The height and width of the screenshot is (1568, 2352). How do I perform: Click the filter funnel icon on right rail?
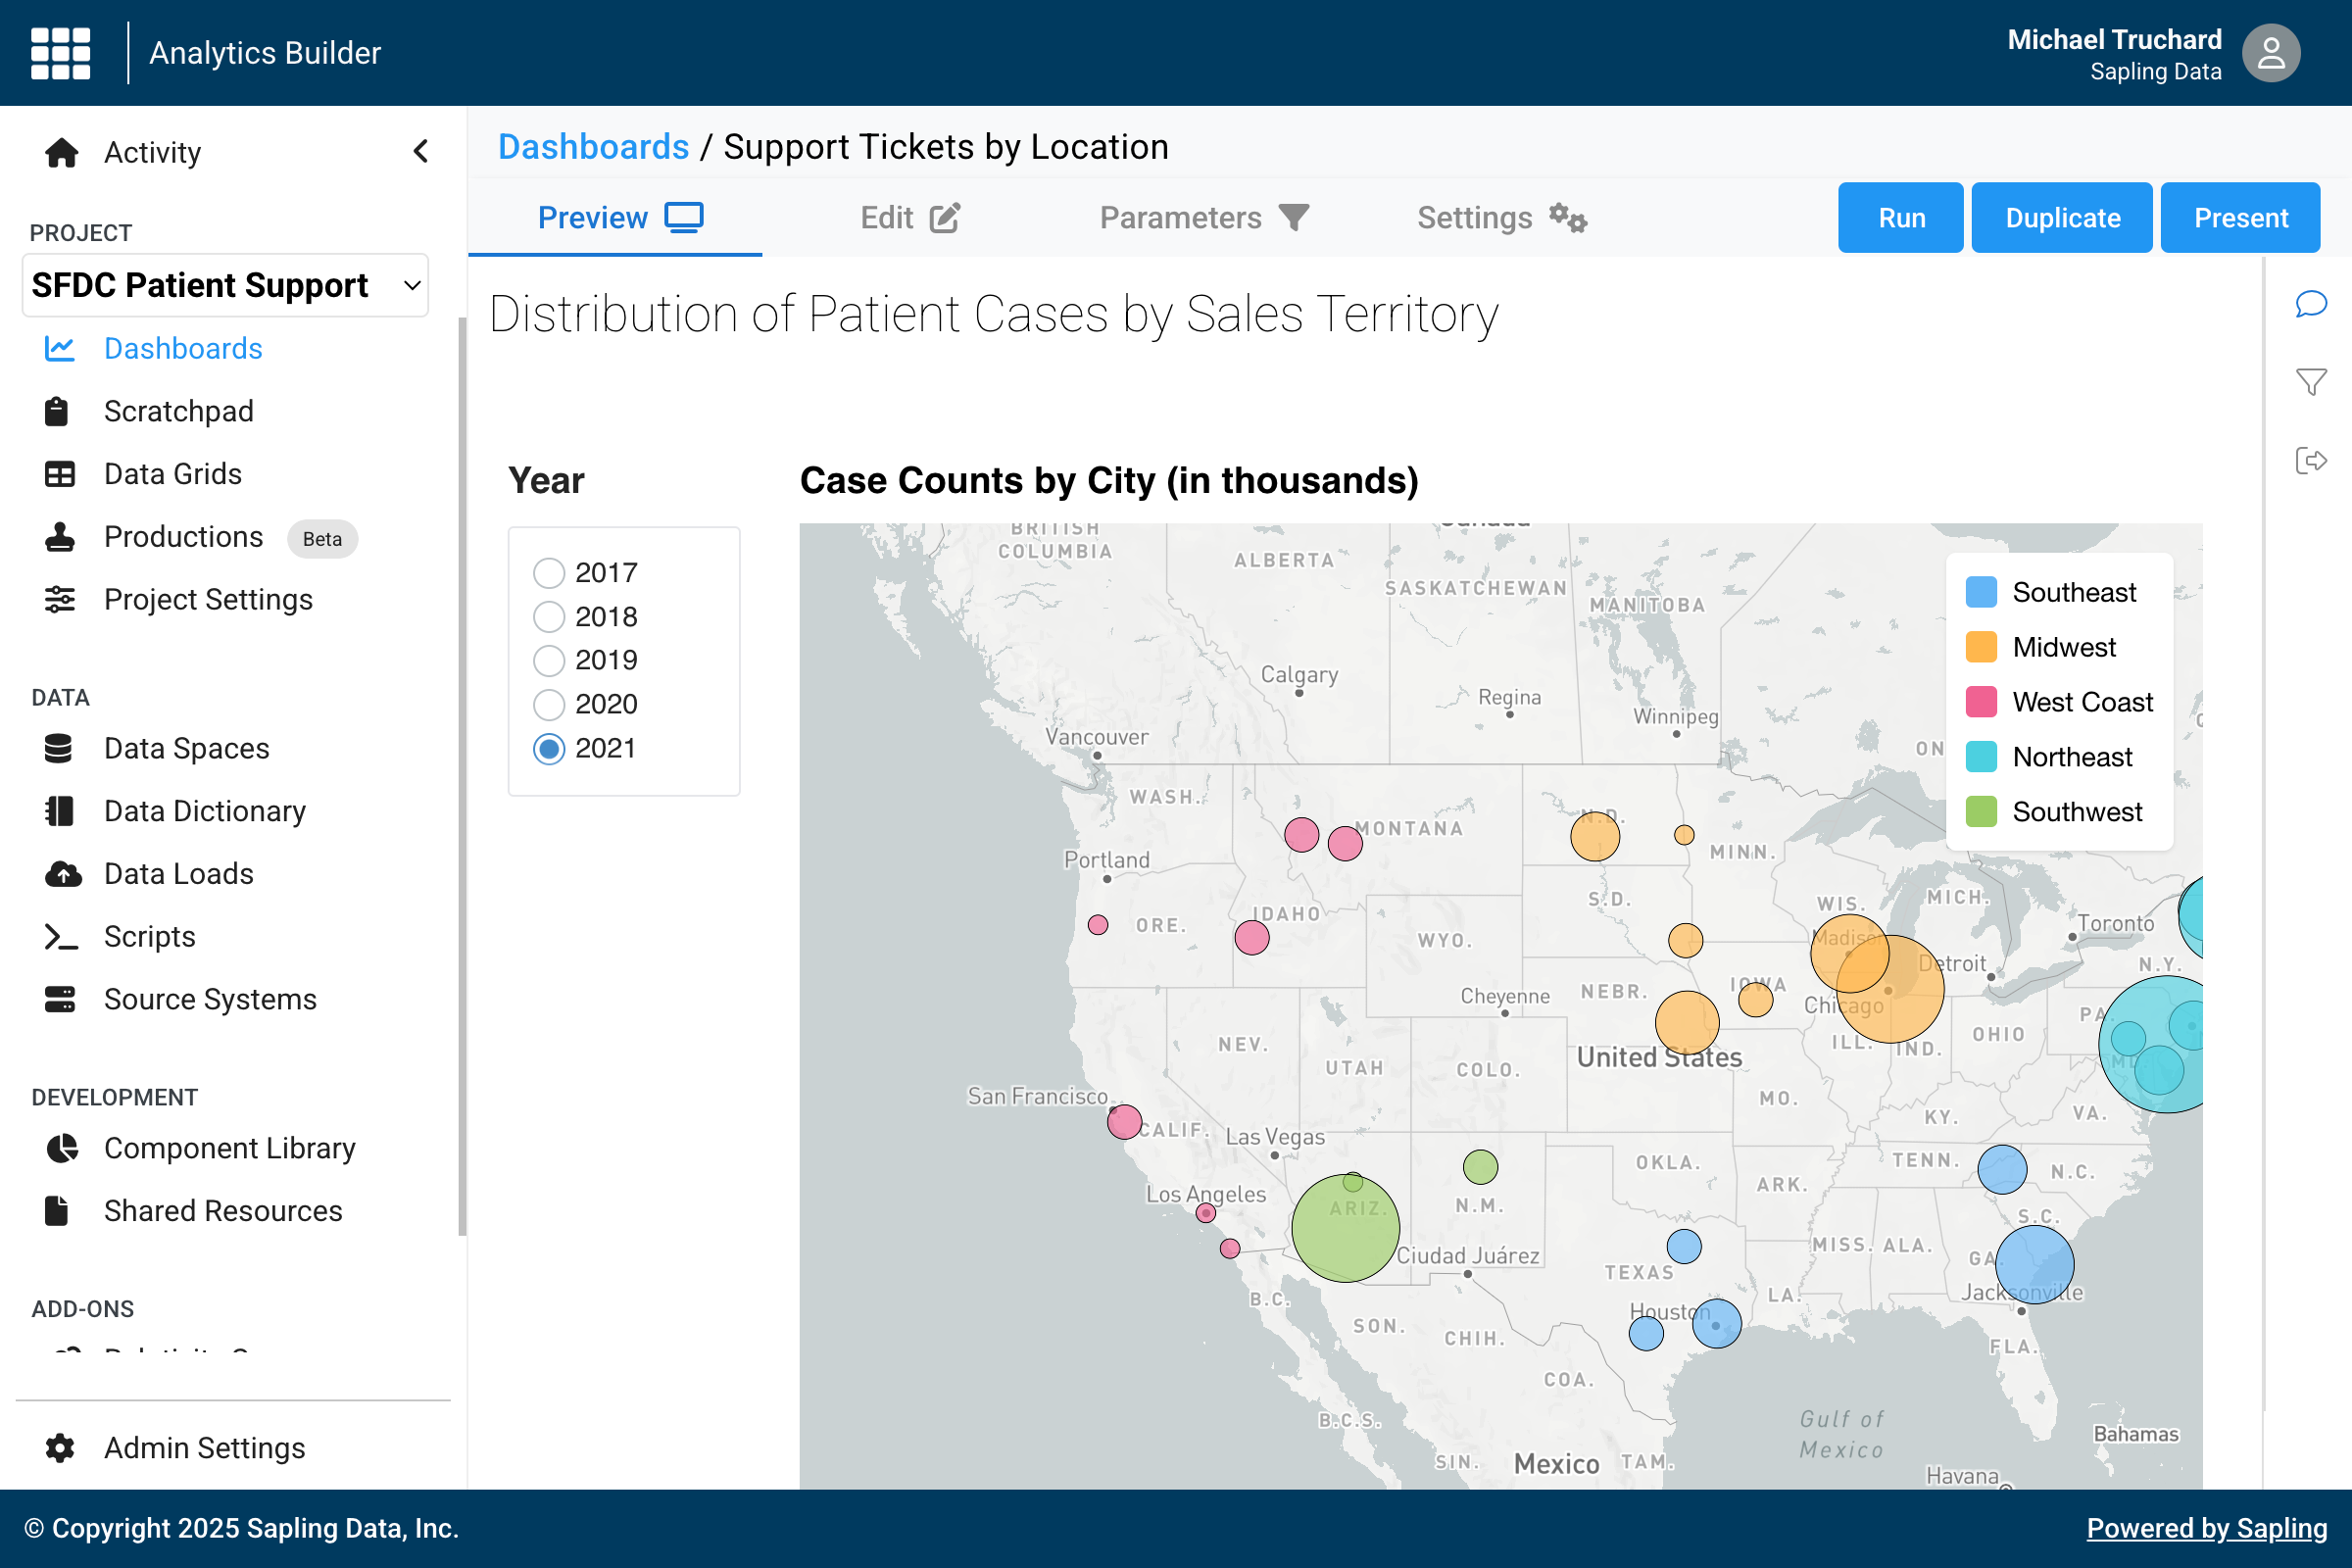[2310, 382]
